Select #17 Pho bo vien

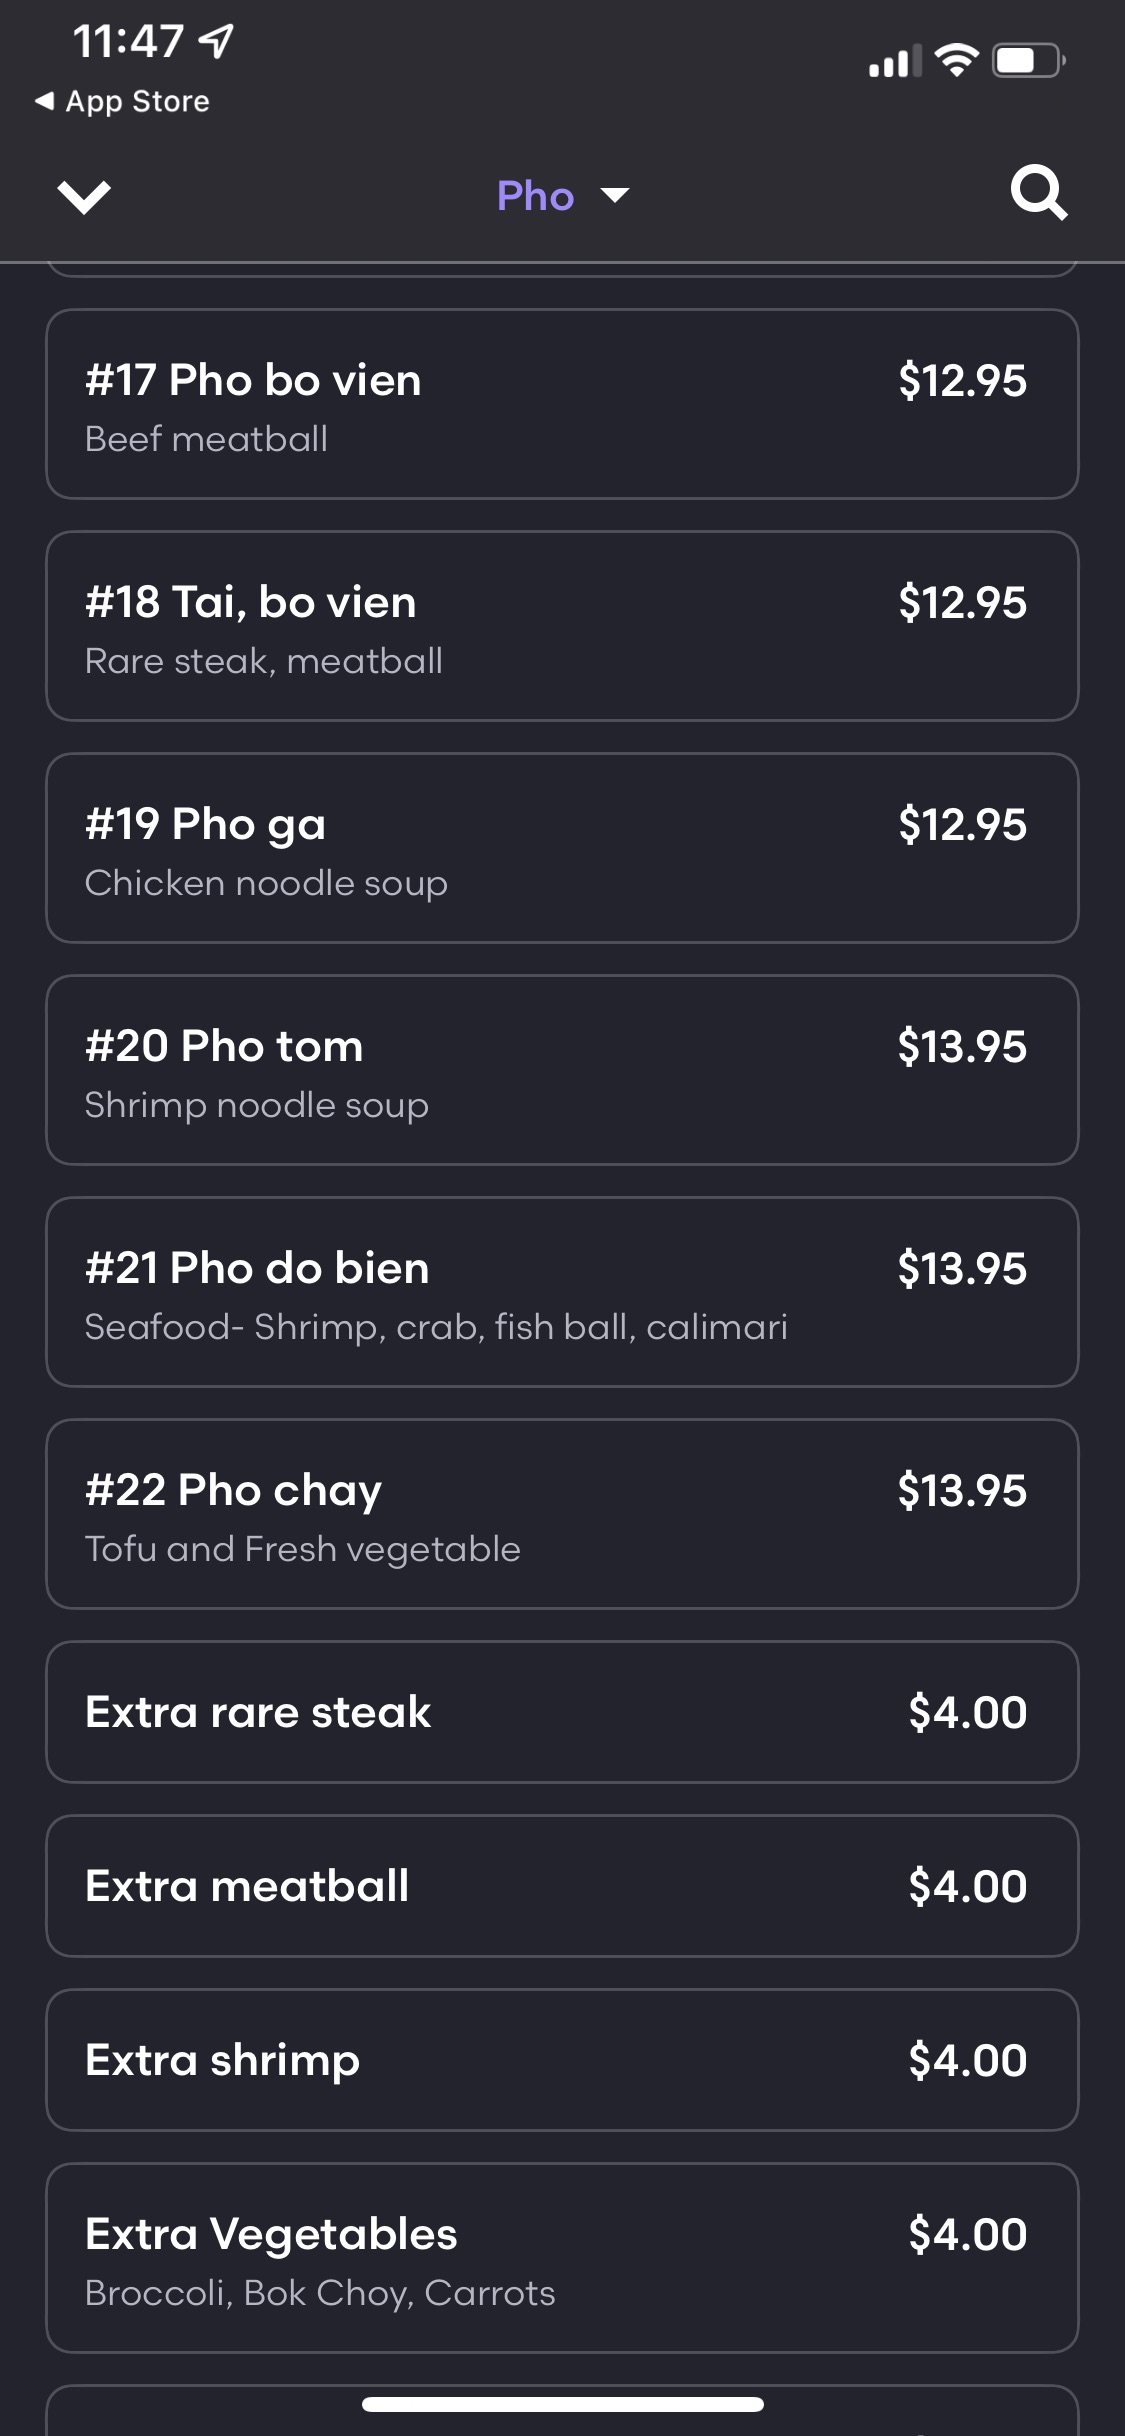(x=562, y=404)
